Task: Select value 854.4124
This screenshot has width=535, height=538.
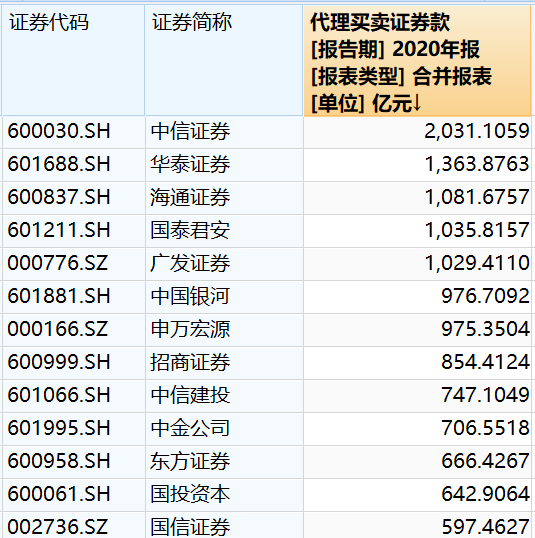Action: [417, 363]
